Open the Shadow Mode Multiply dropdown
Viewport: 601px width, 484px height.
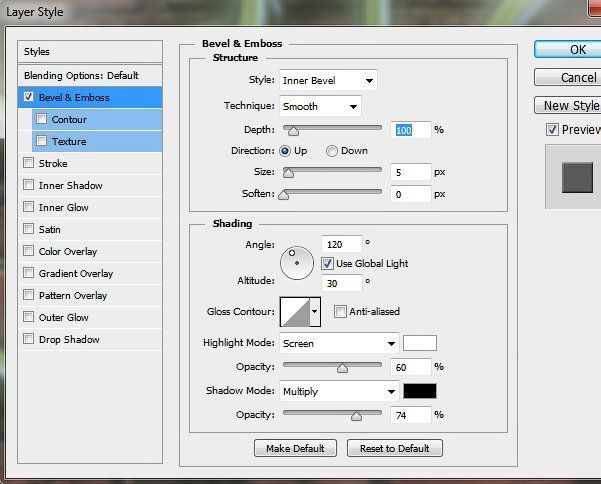340,391
